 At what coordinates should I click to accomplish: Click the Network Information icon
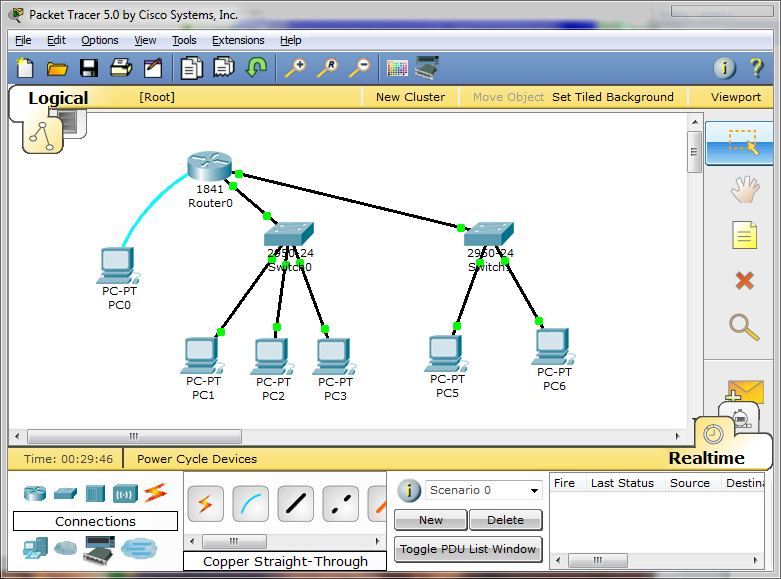tap(725, 68)
